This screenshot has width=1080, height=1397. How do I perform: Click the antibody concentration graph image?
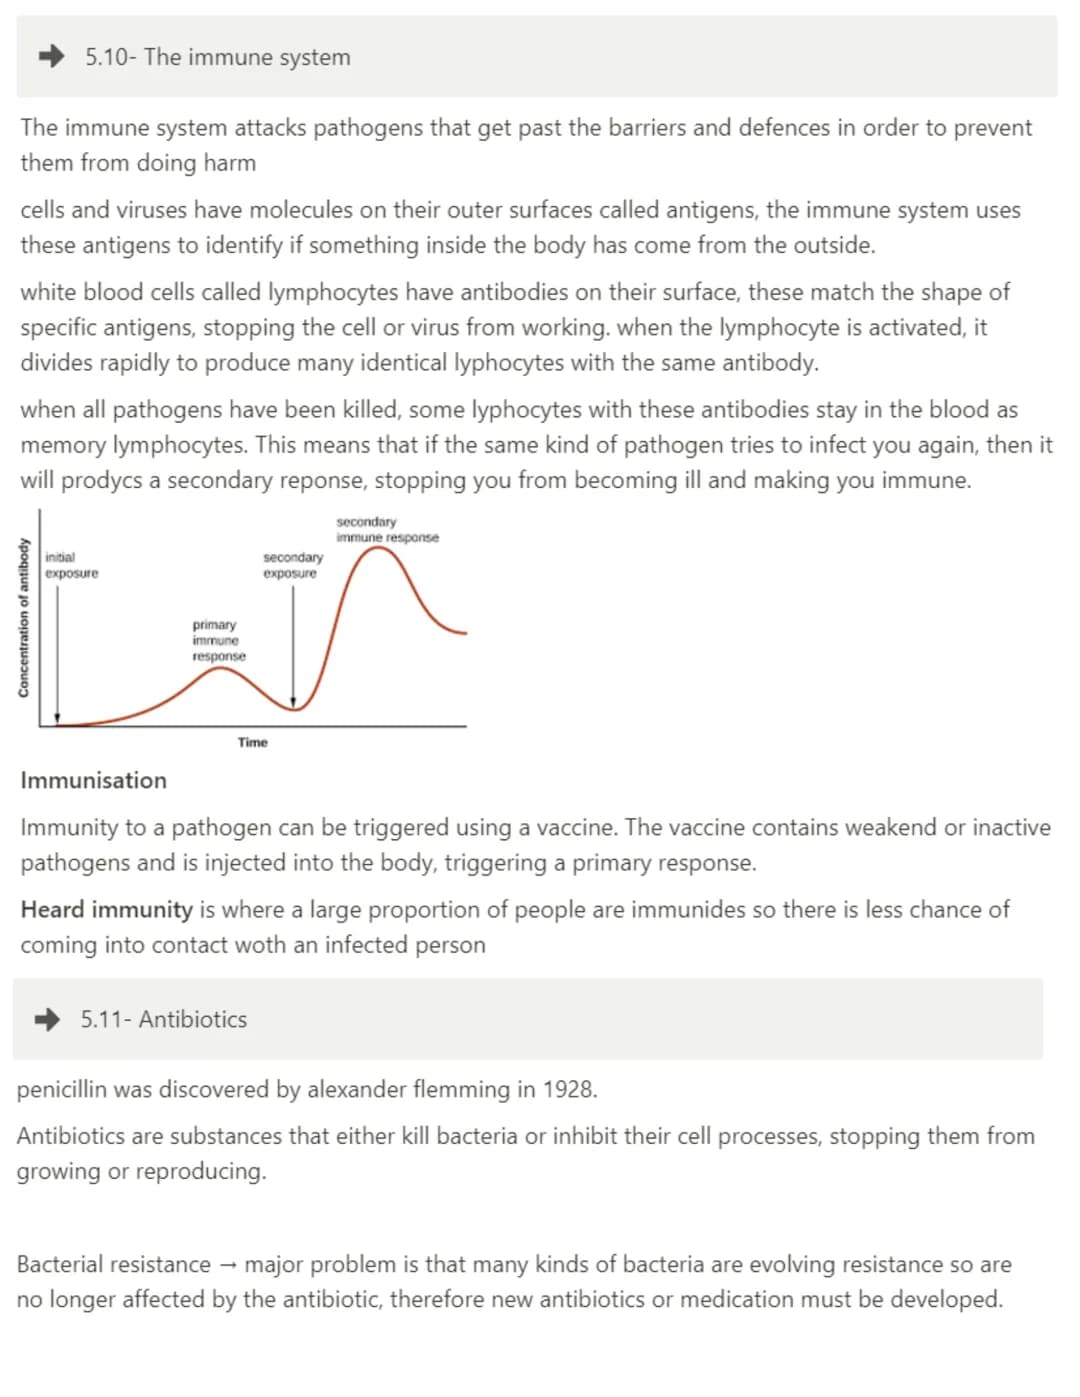click(x=242, y=630)
